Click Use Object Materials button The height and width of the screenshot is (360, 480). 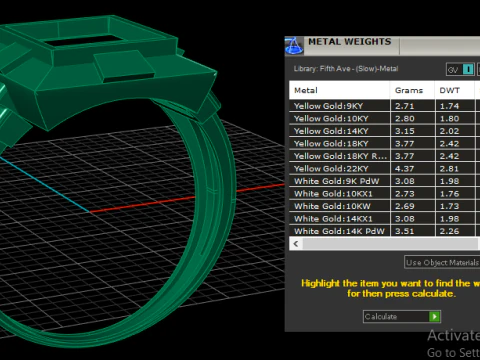tap(442, 262)
